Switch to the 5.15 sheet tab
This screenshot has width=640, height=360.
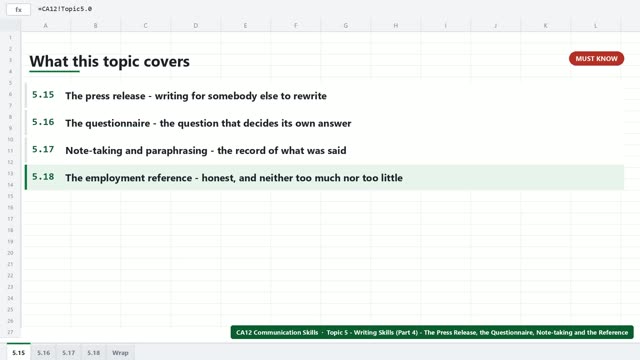pyautogui.click(x=18, y=352)
